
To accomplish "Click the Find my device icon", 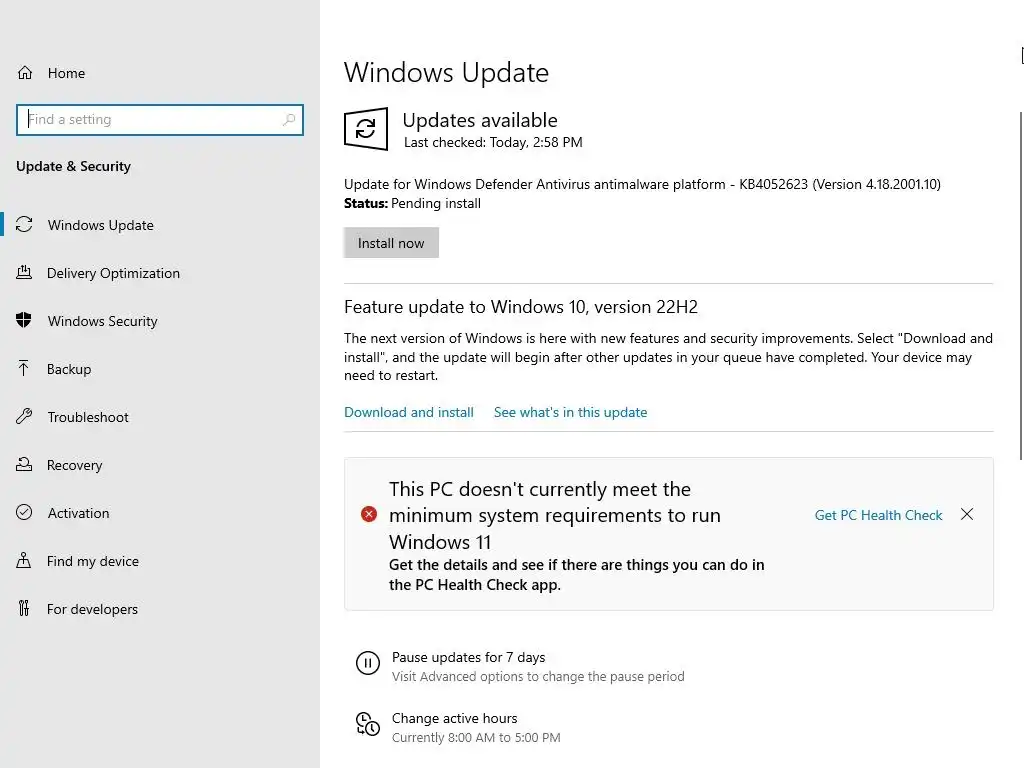I will click(x=25, y=561).
